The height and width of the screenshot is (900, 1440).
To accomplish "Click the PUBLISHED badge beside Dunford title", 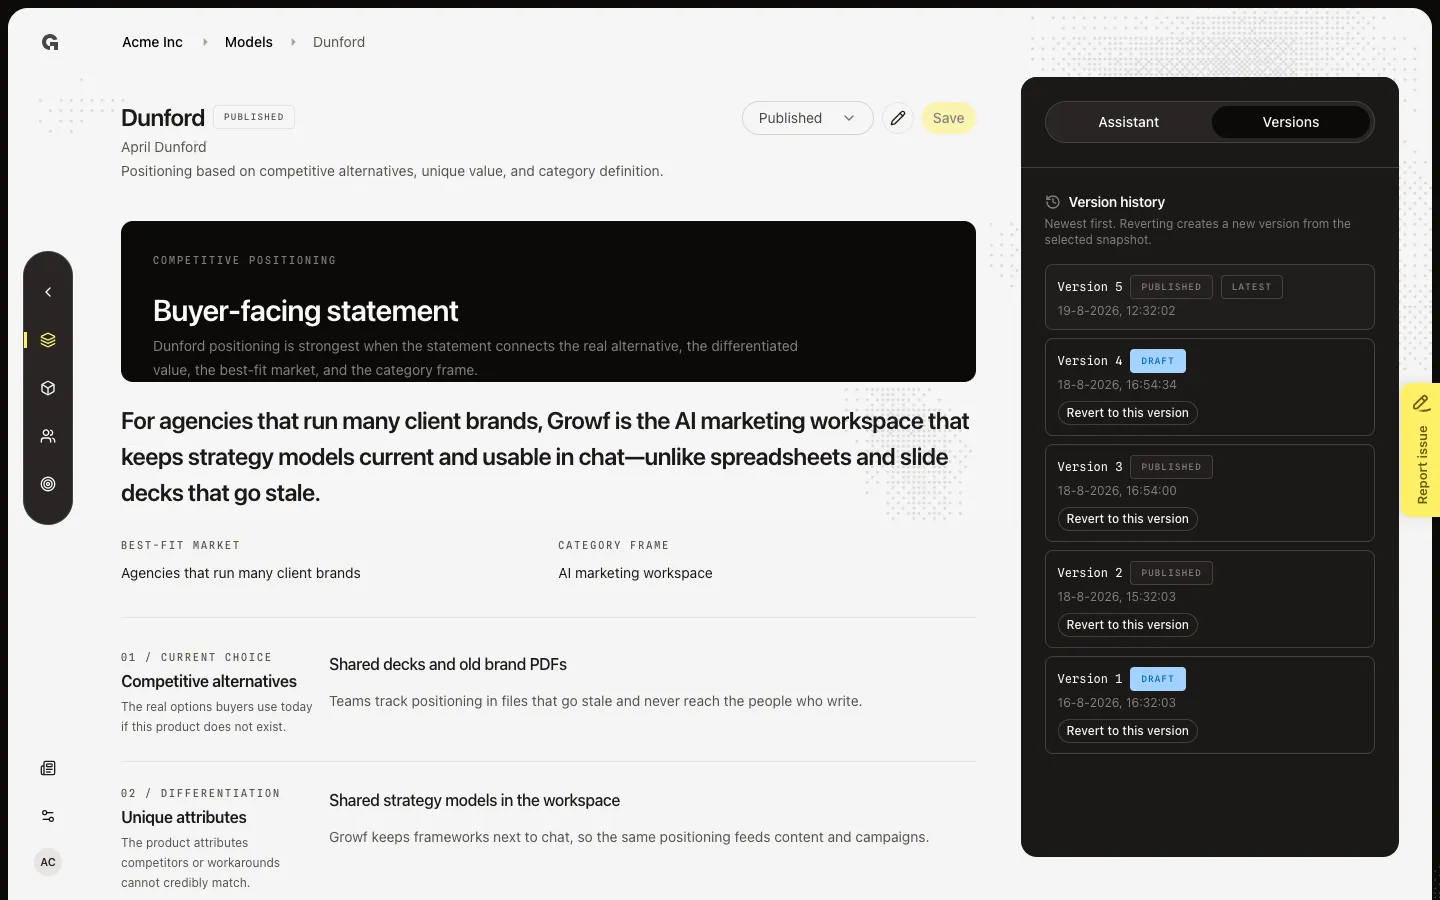I will 254,117.
